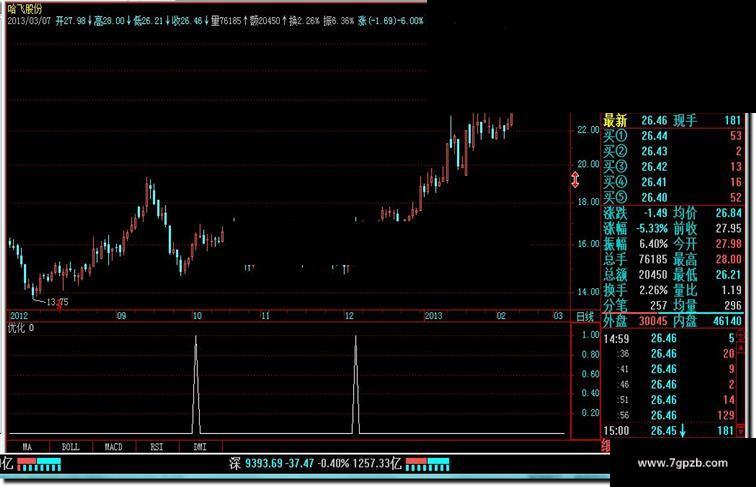Click the red marker arrow below 13.75 low
The height and width of the screenshot is (487, 756).
[x=59, y=307]
